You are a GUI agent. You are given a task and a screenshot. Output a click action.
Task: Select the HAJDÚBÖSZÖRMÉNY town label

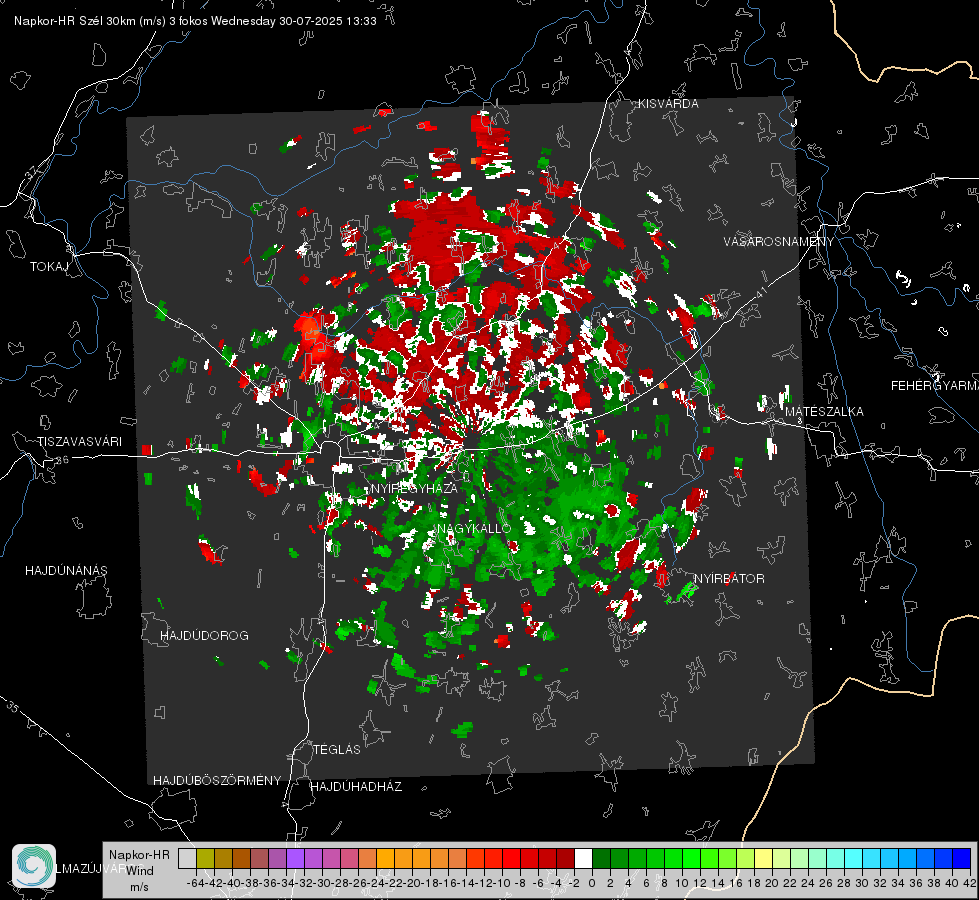[217, 781]
